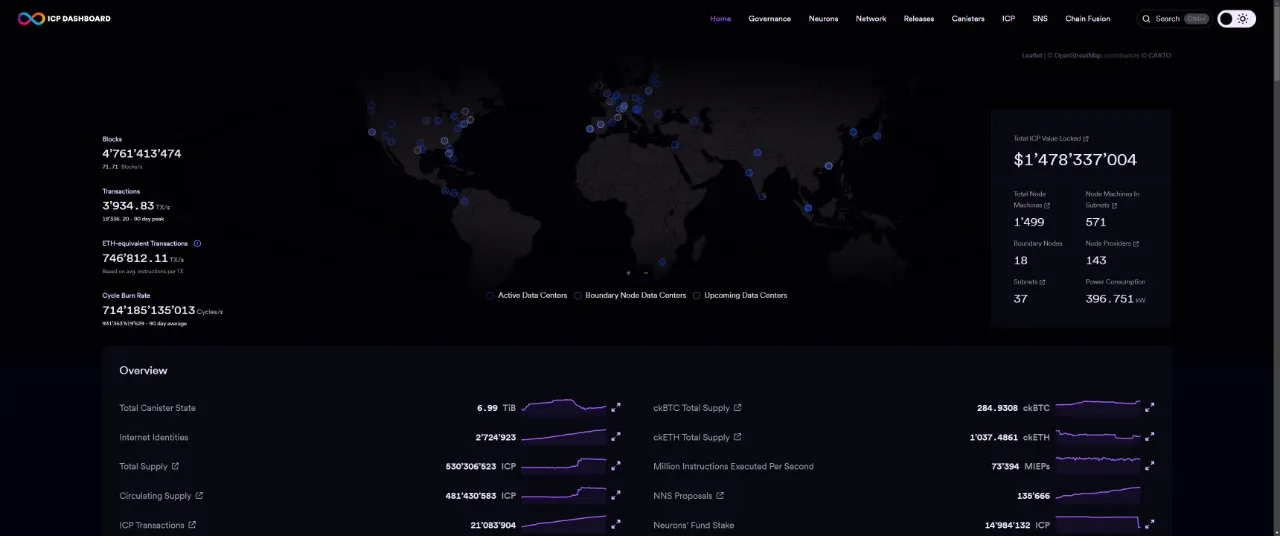The image size is (1280, 536).
Task: Toggle Boundary Node Data Centers checkbox
Action: (x=577, y=295)
